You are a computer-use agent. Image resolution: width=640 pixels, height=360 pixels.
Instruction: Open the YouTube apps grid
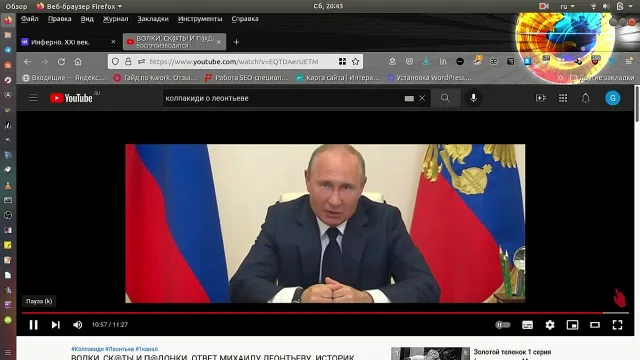[563, 98]
